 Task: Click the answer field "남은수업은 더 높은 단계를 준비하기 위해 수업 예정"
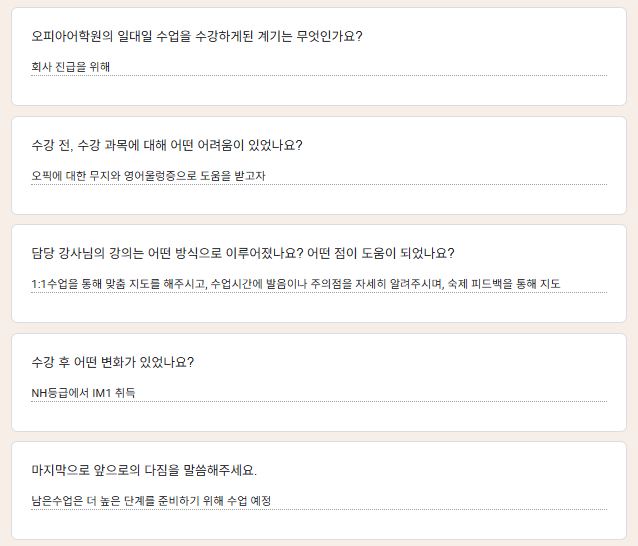[318, 501]
